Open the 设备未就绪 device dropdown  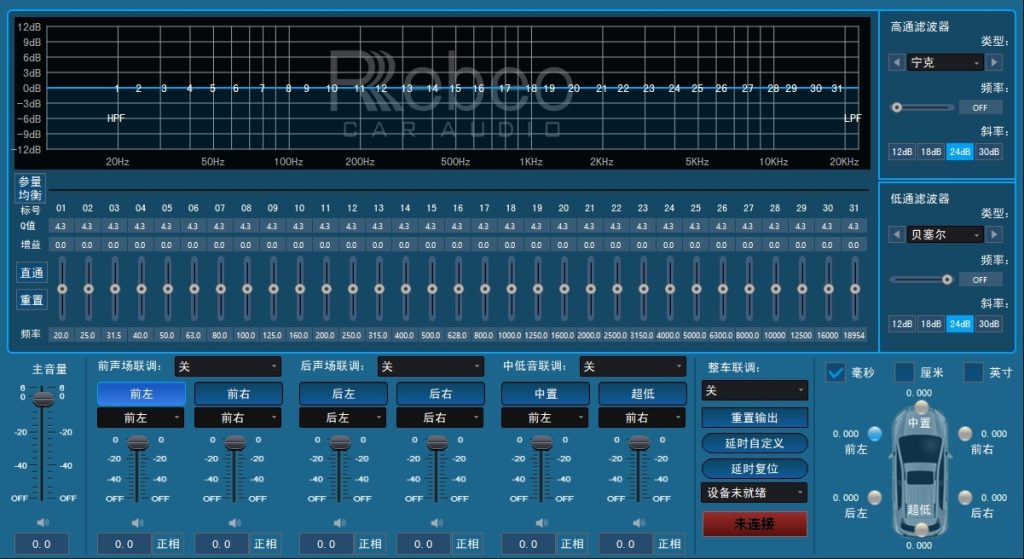[754, 492]
